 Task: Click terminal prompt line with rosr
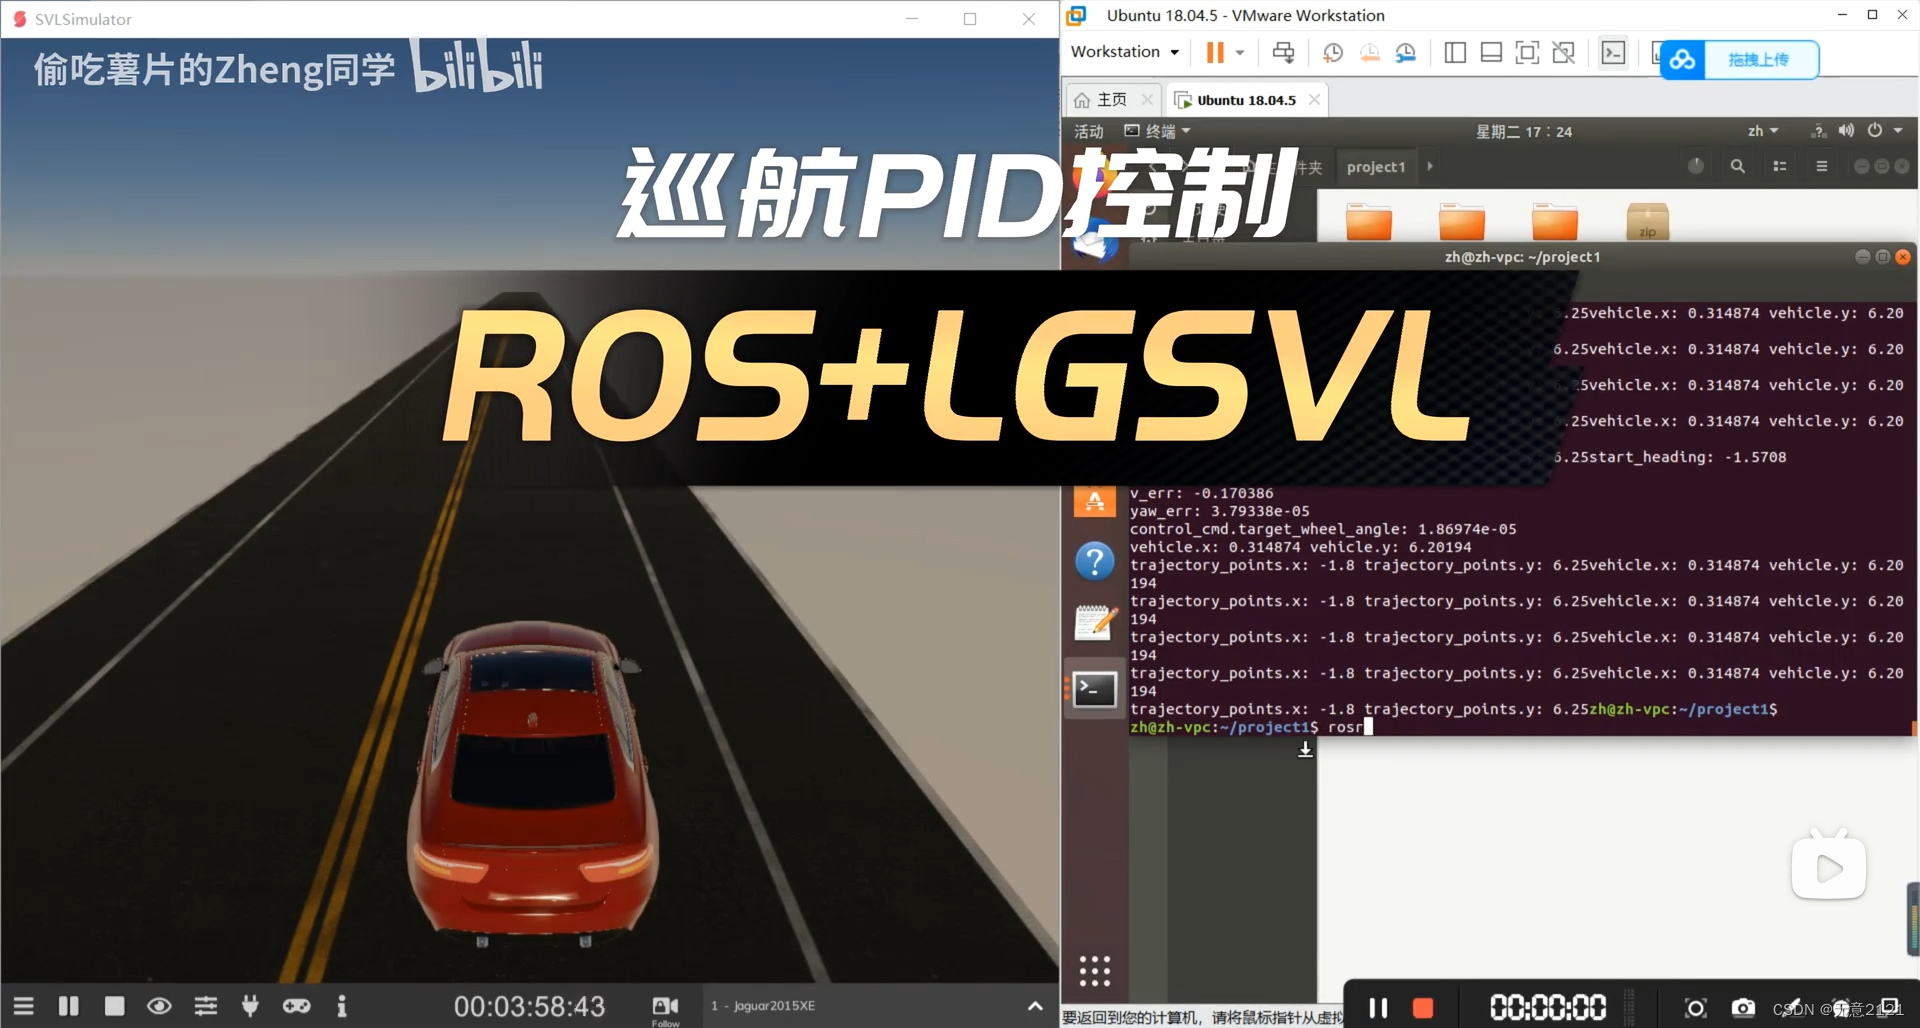pyautogui.click(x=1252, y=727)
